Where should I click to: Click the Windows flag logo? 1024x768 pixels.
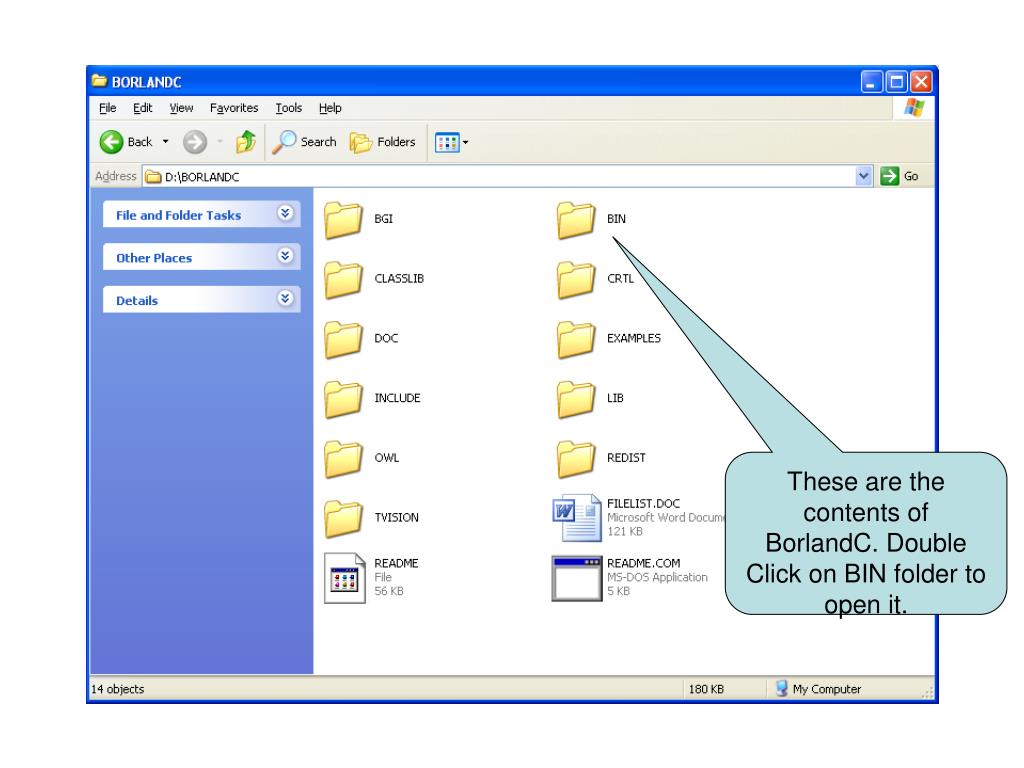click(x=914, y=108)
